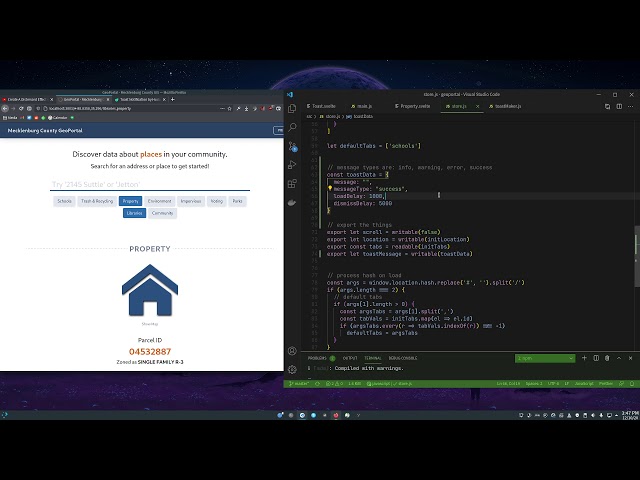Open the Run and Debug view

point(292,164)
